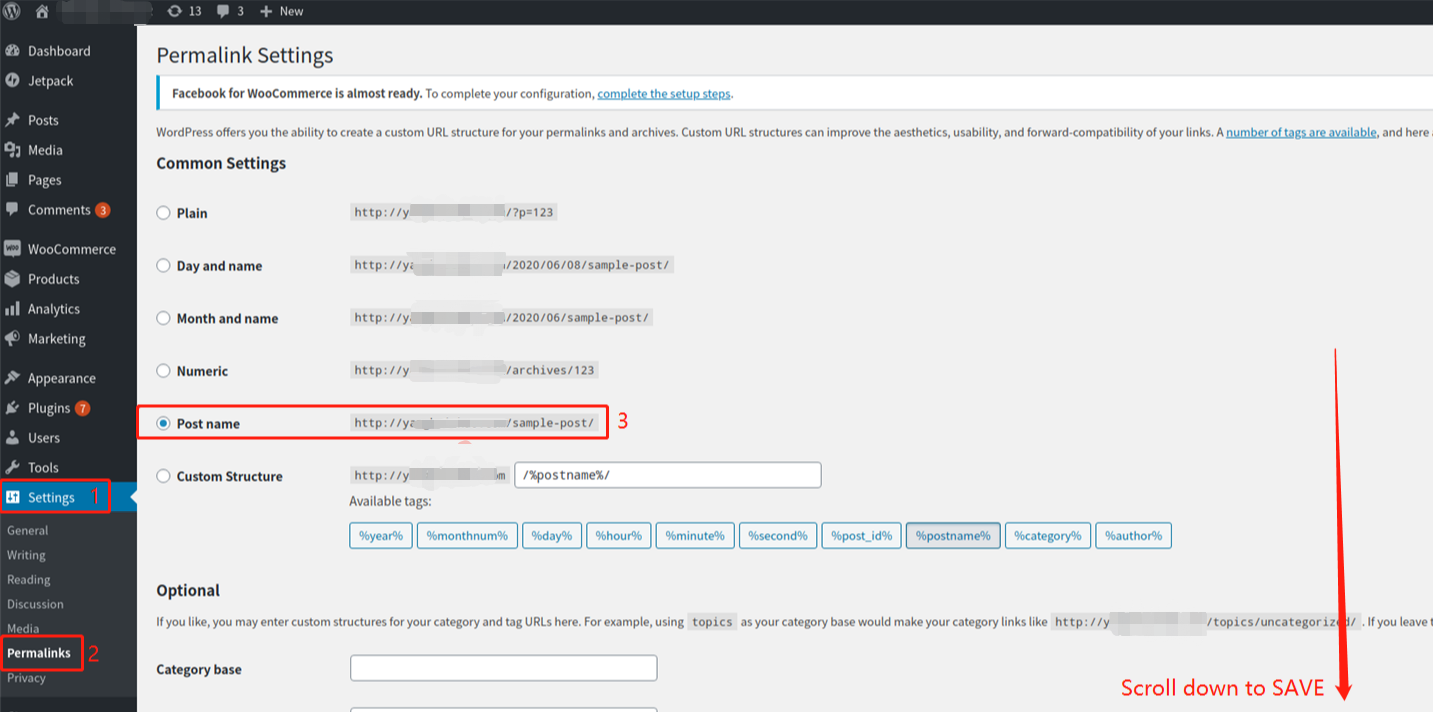Insert the %year% tag button
The image size is (1433, 712).
pyautogui.click(x=381, y=536)
